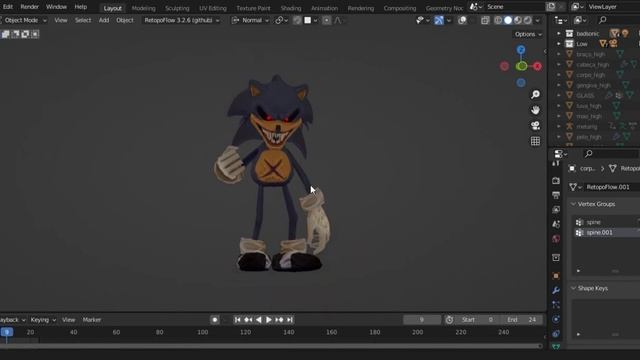640x360 pixels.
Task: Click the new scene icon beside Scene
Action: pos(551,7)
